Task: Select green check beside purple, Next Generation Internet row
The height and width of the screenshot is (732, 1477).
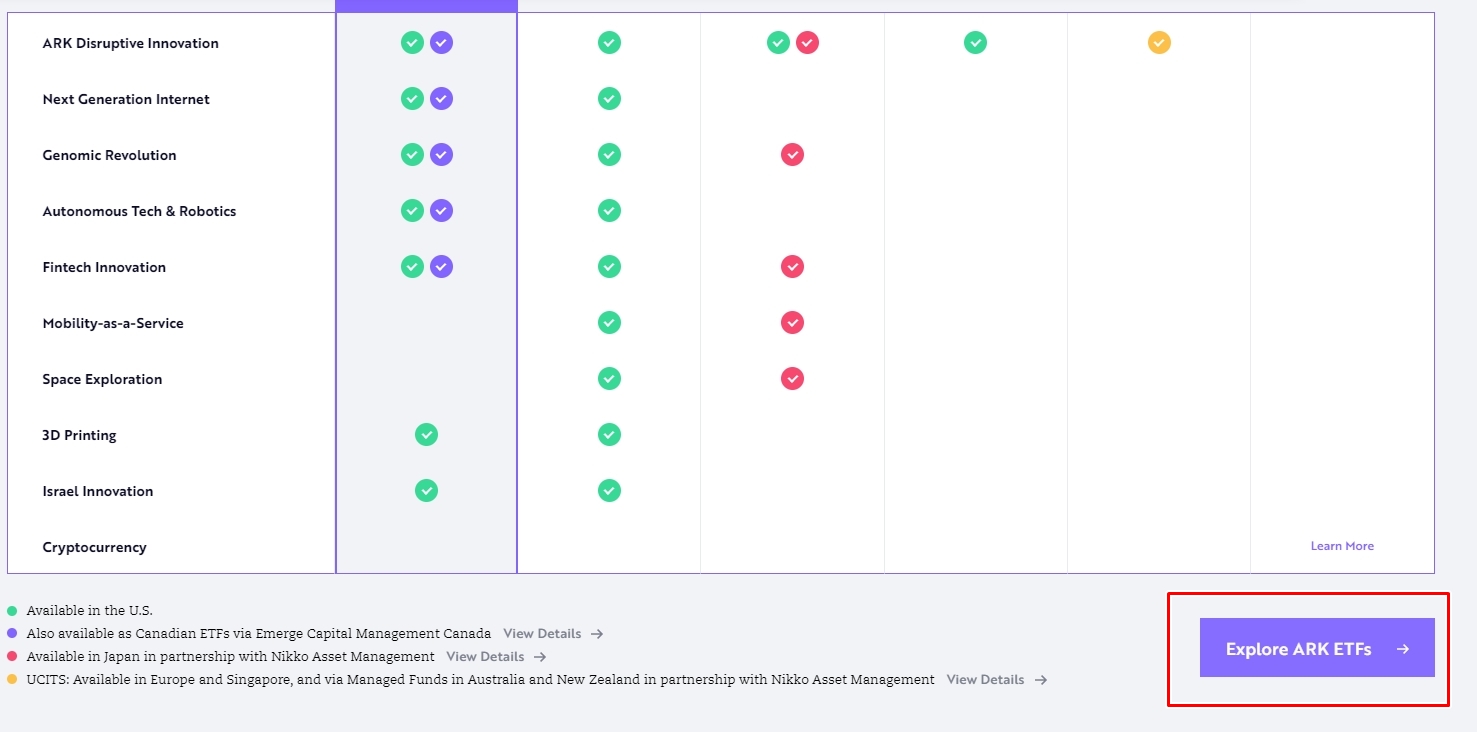Action: (412, 99)
